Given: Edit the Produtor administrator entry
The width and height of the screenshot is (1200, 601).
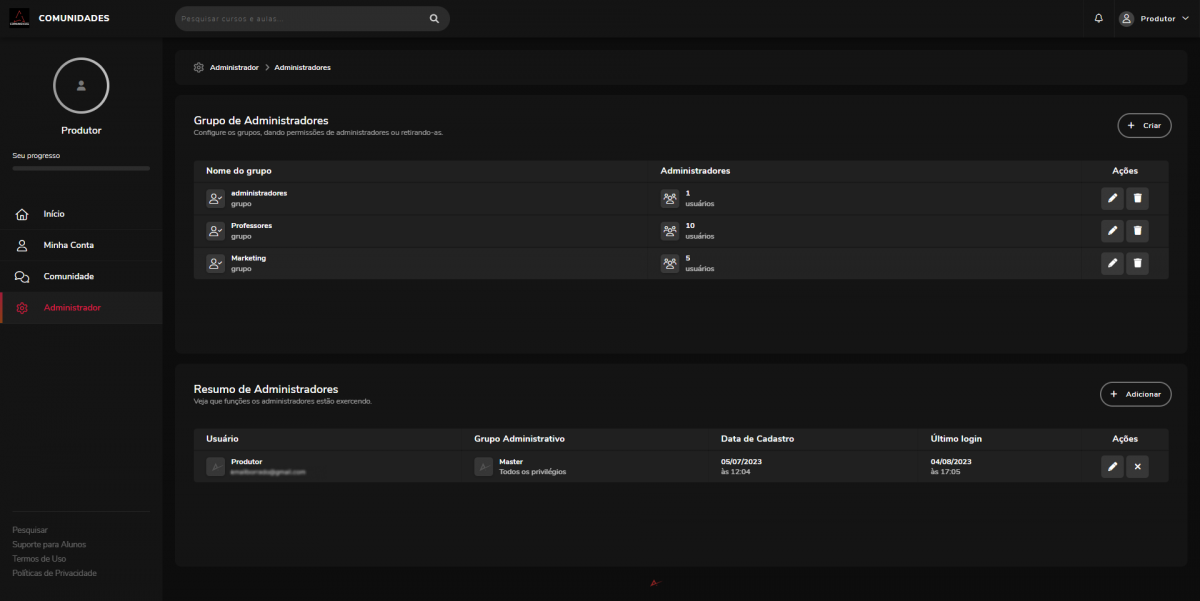Looking at the screenshot, I should point(1112,467).
